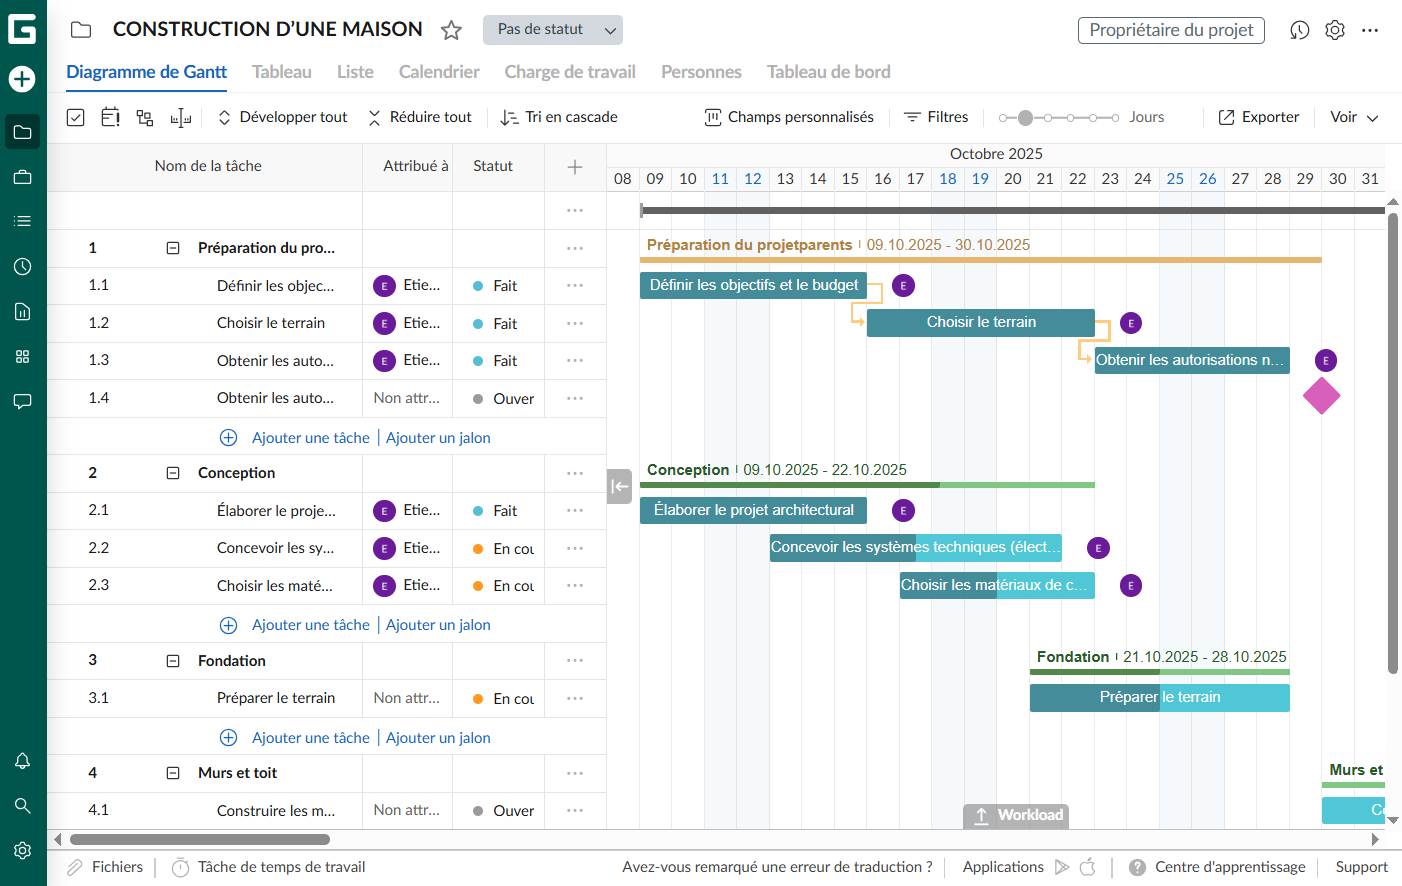Open the reports chart icon in sidebar
This screenshot has height=886, width=1402.
tap(22, 311)
